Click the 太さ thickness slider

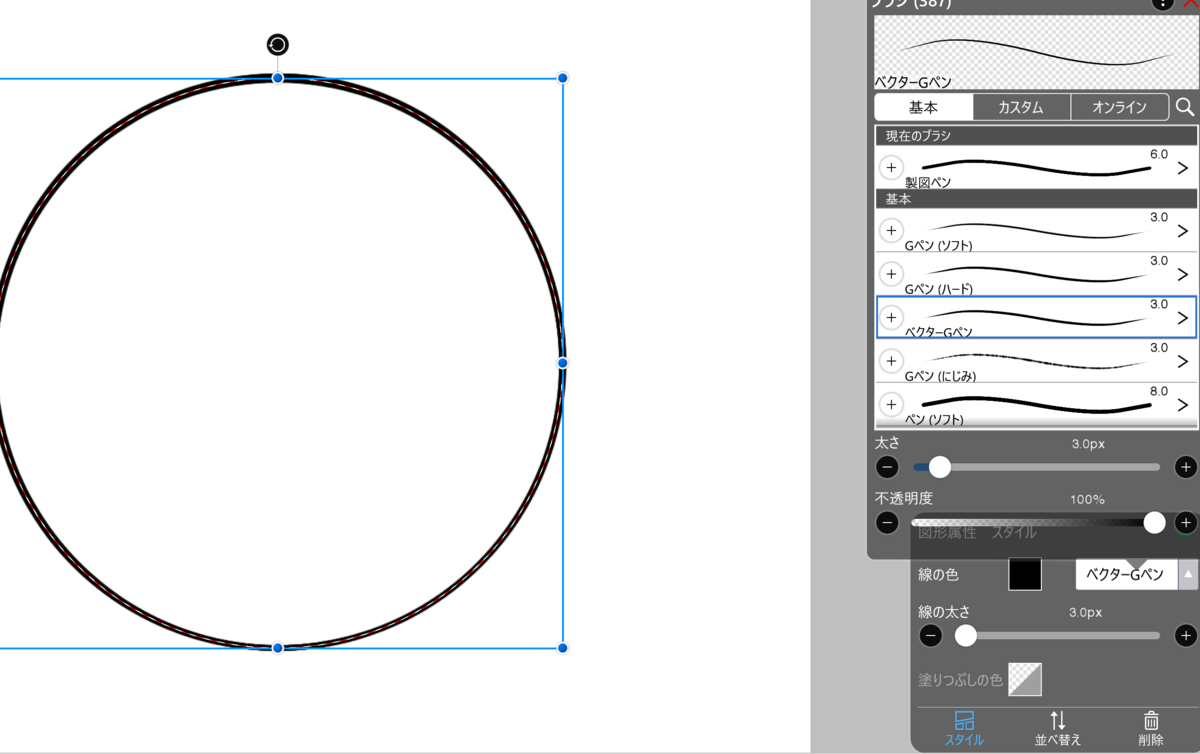[x=1036, y=467]
